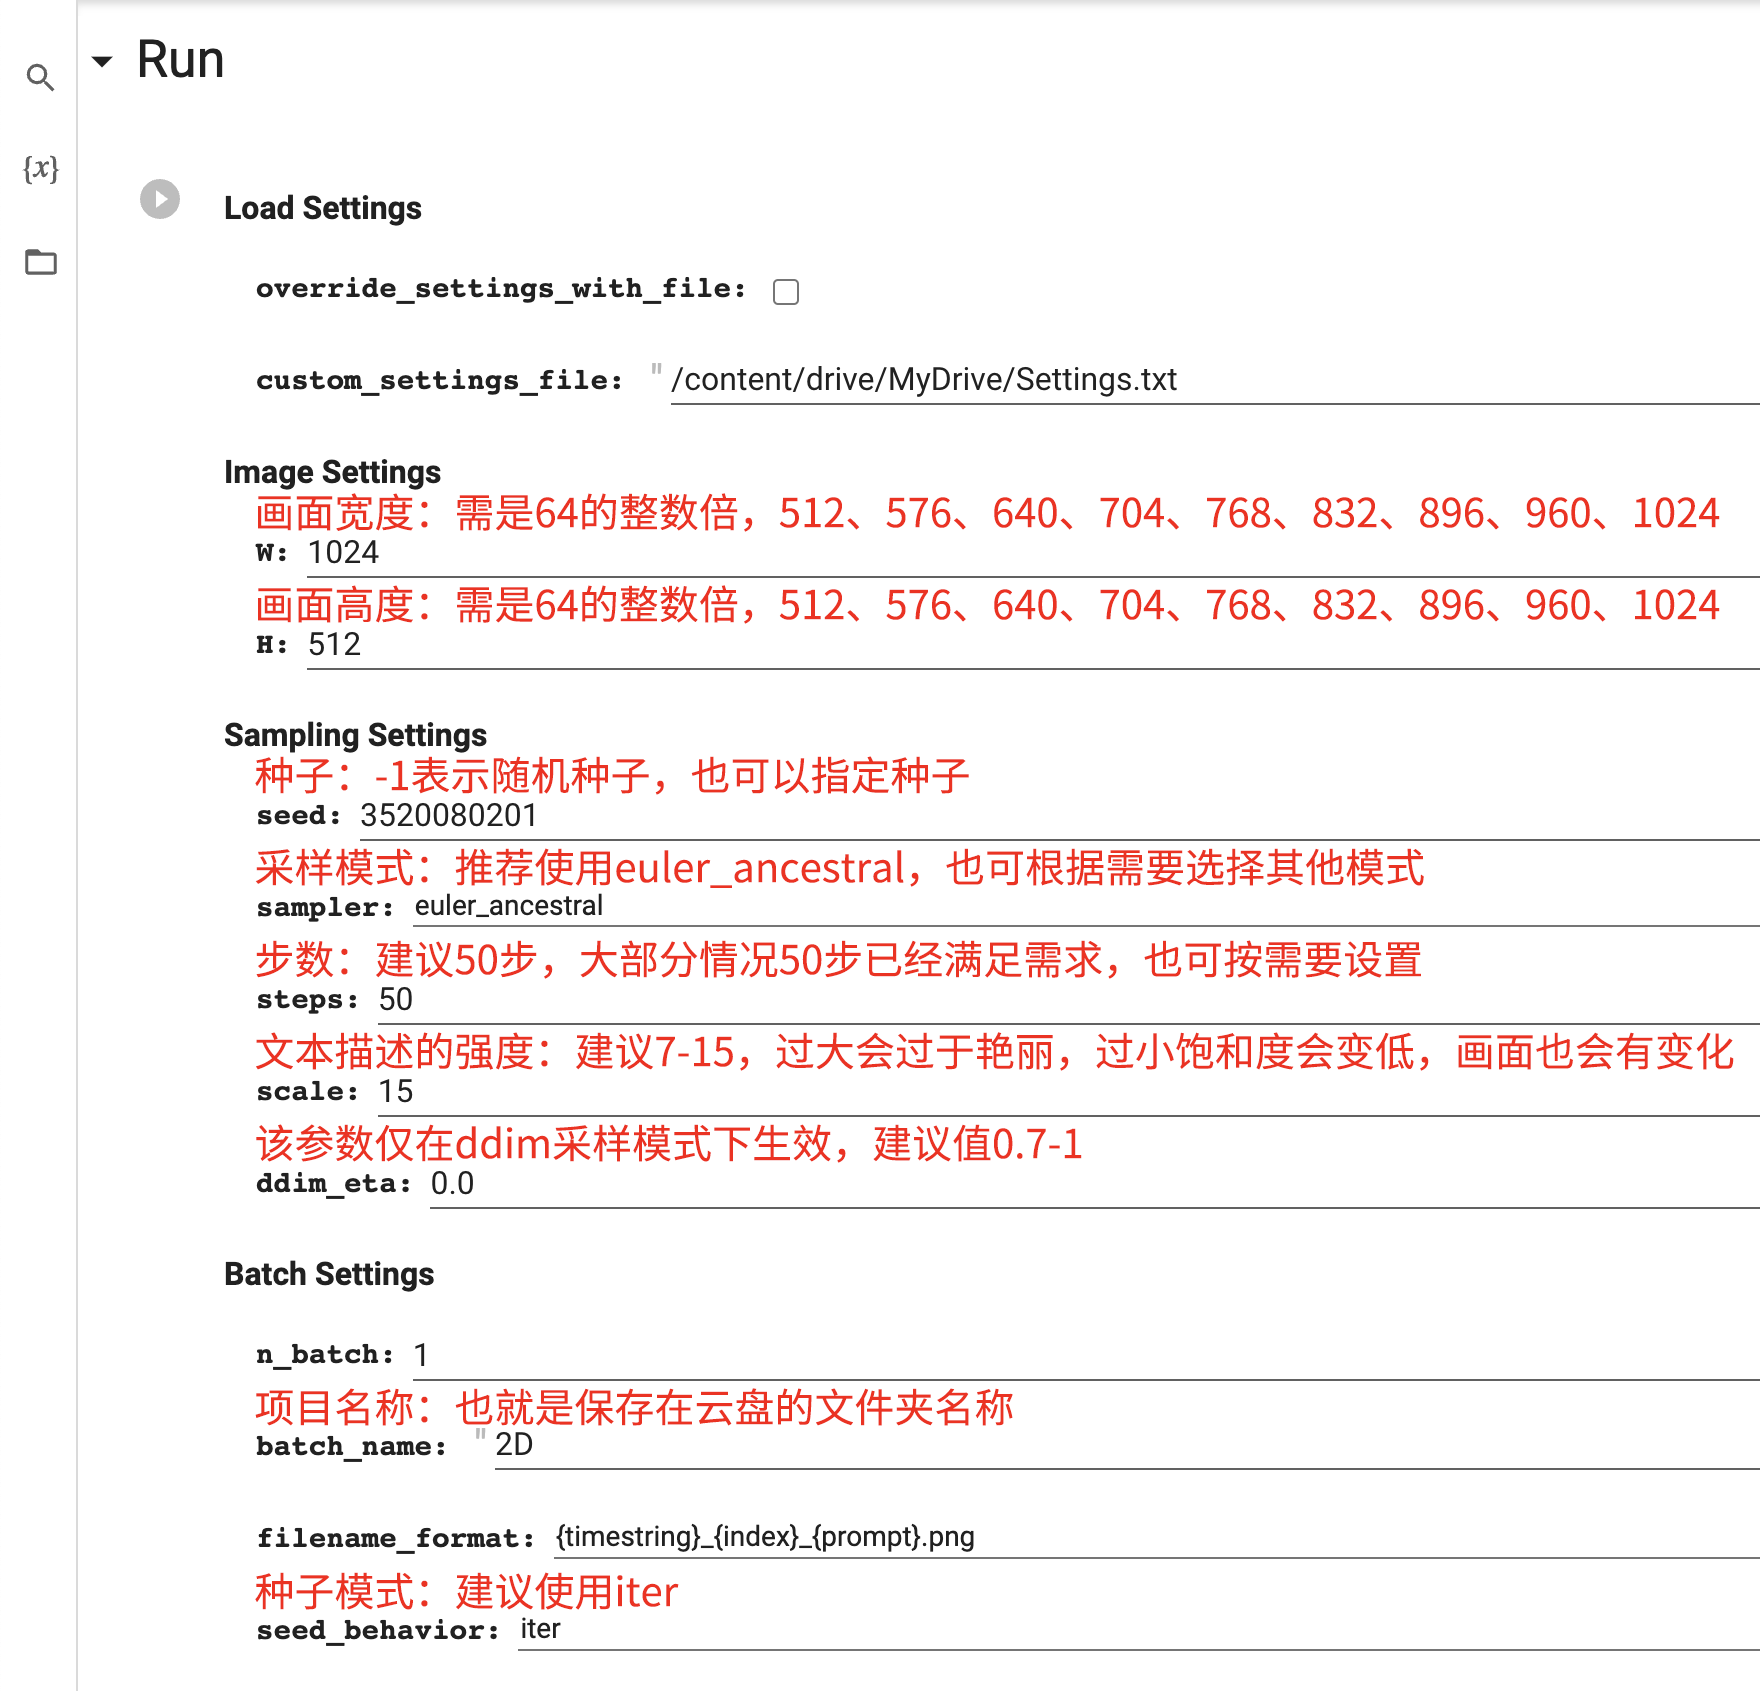
Task: Edit the seed field 3520080201
Action: 1059,816
